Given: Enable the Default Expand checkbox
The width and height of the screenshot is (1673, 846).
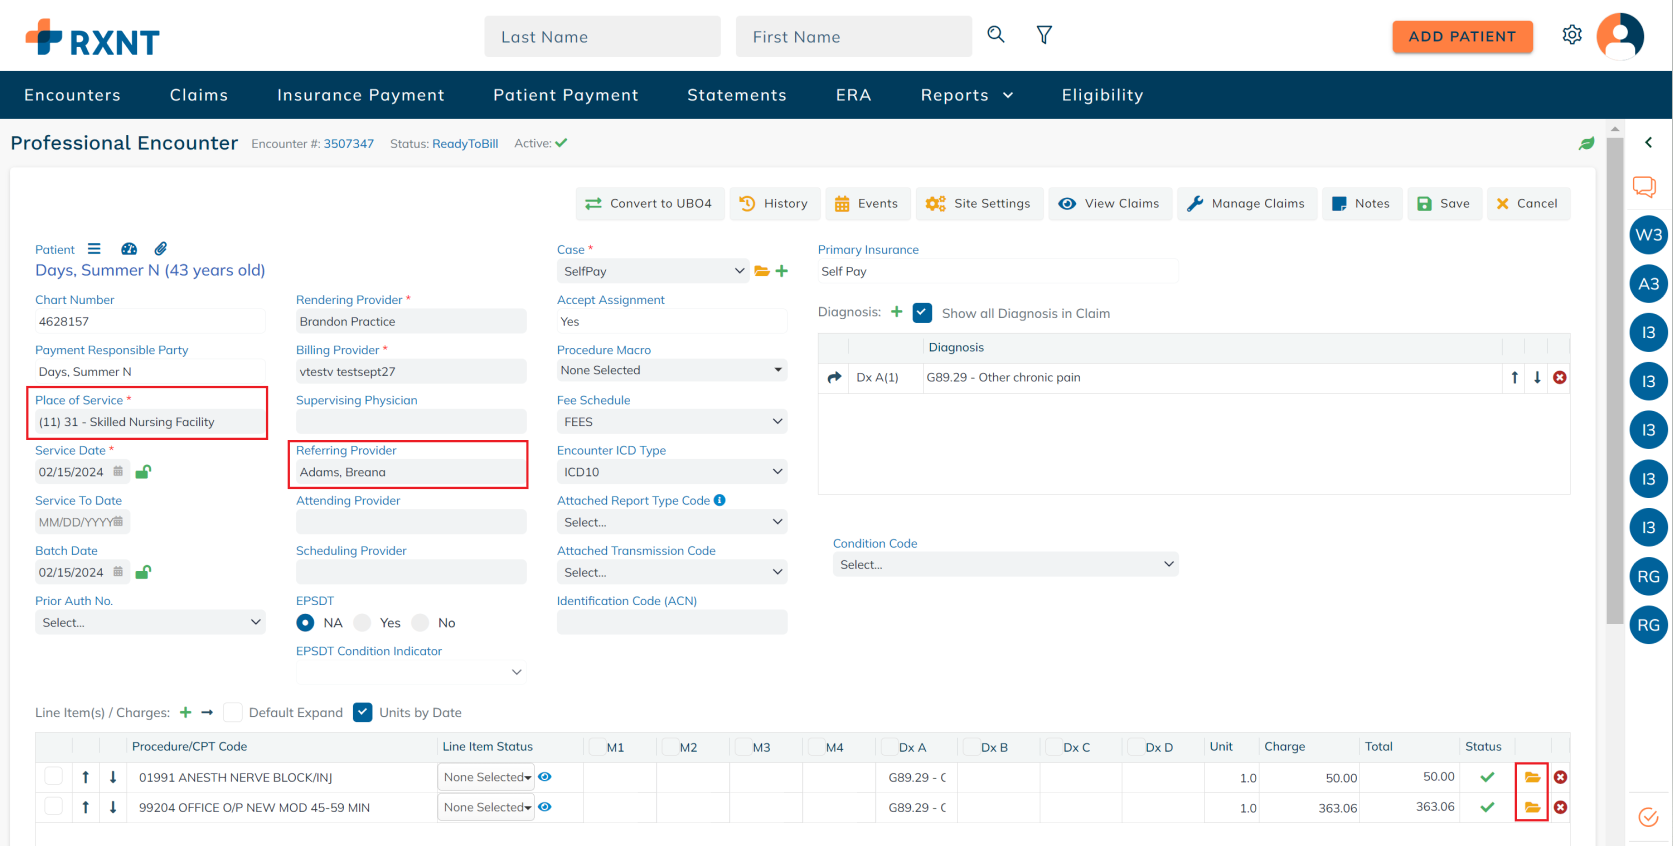Looking at the screenshot, I should (233, 712).
